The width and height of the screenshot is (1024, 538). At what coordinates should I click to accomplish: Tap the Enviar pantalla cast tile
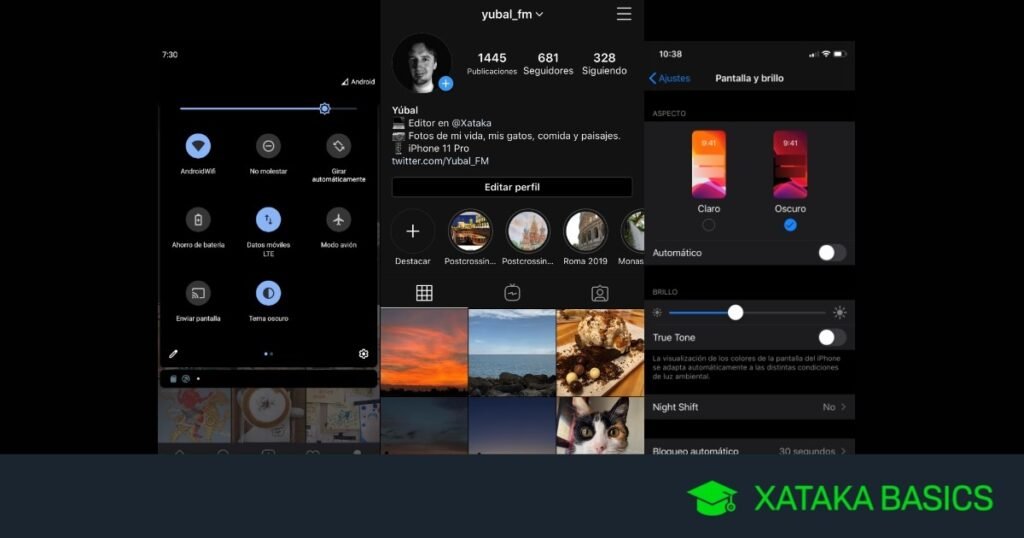point(198,293)
